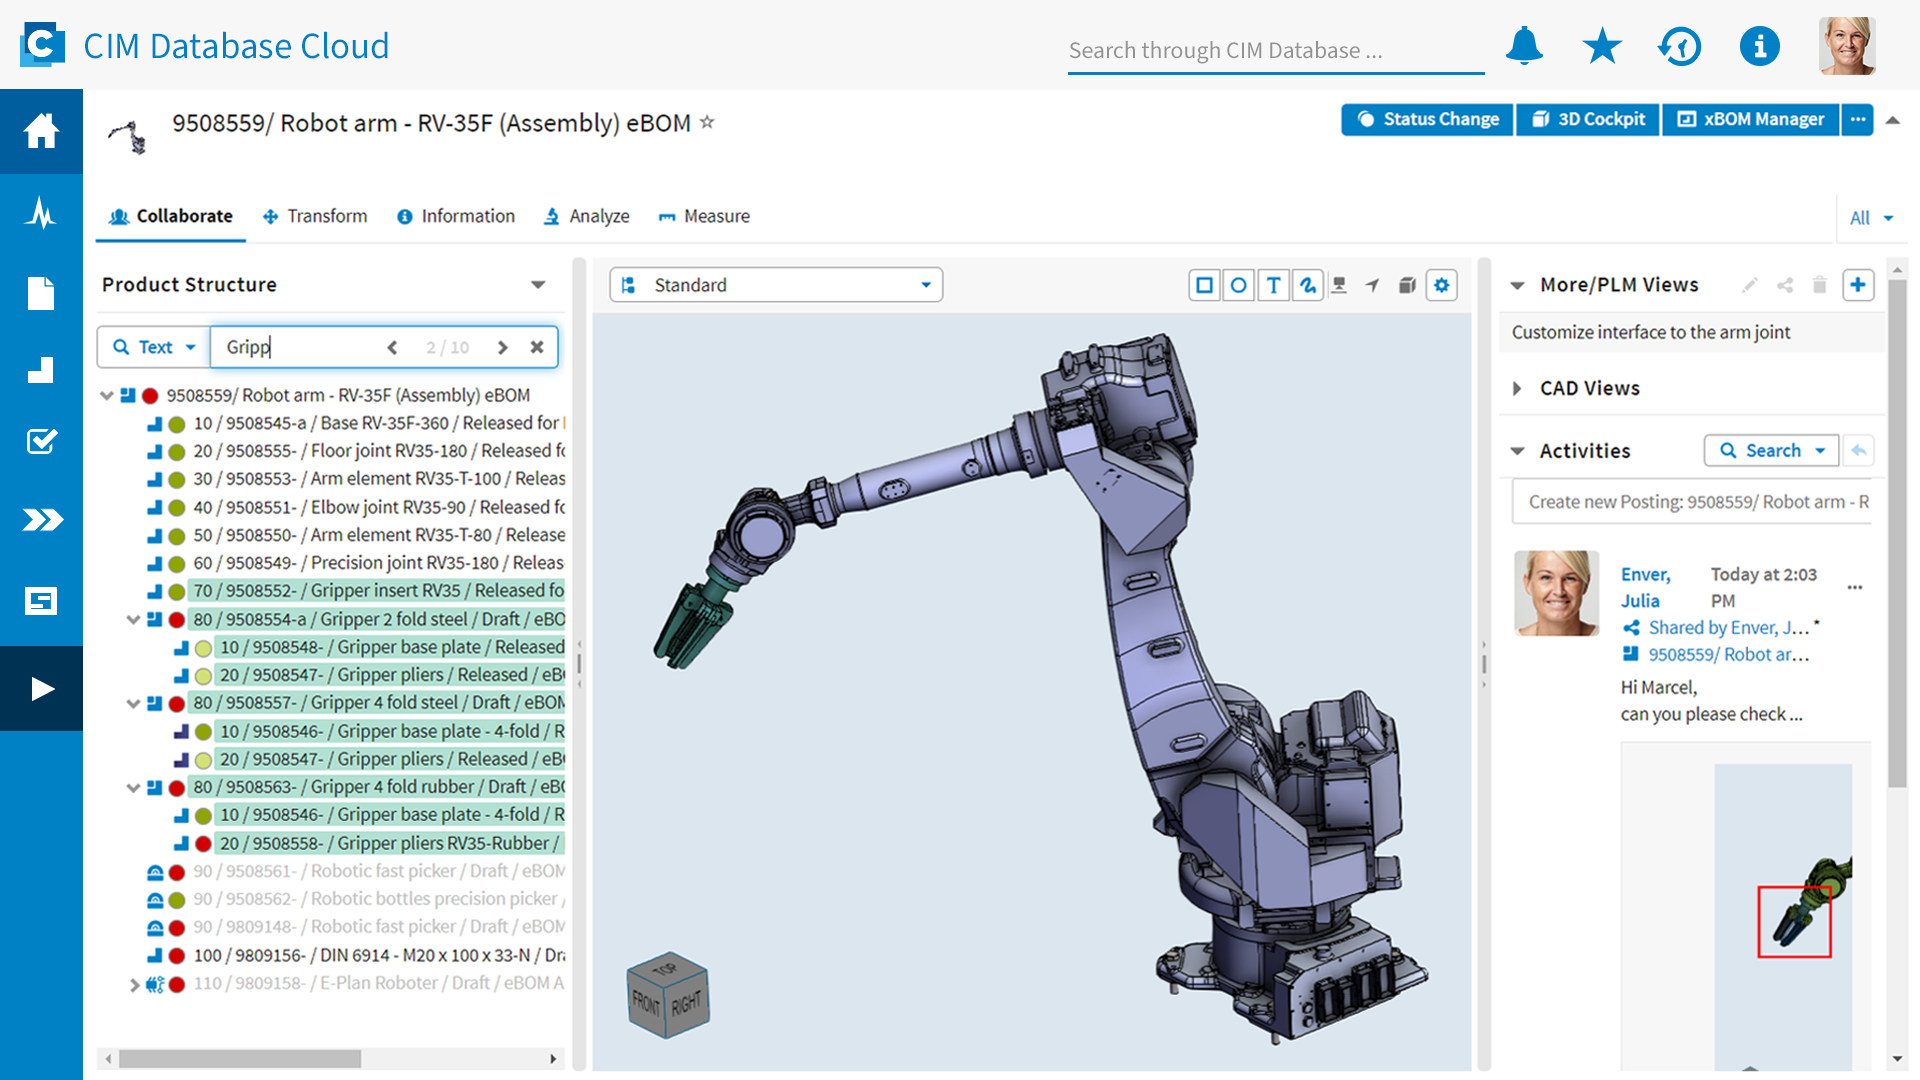Open notifications bell icon
Image resolution: width=1920 pixels, height=1080 pixels.
[x=1524, y=46]
